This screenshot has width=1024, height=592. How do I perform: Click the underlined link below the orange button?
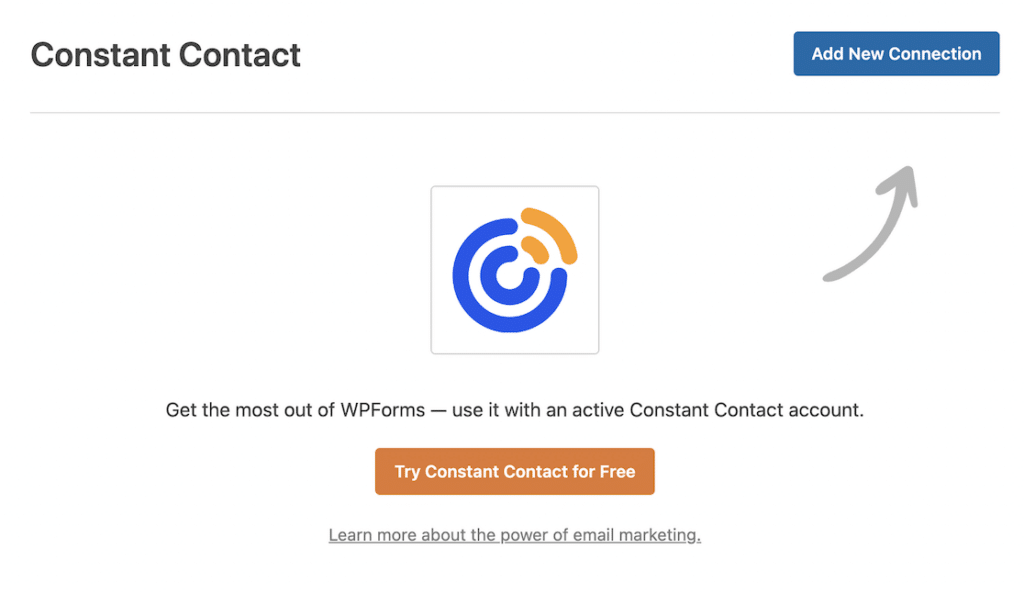[514, 534]
